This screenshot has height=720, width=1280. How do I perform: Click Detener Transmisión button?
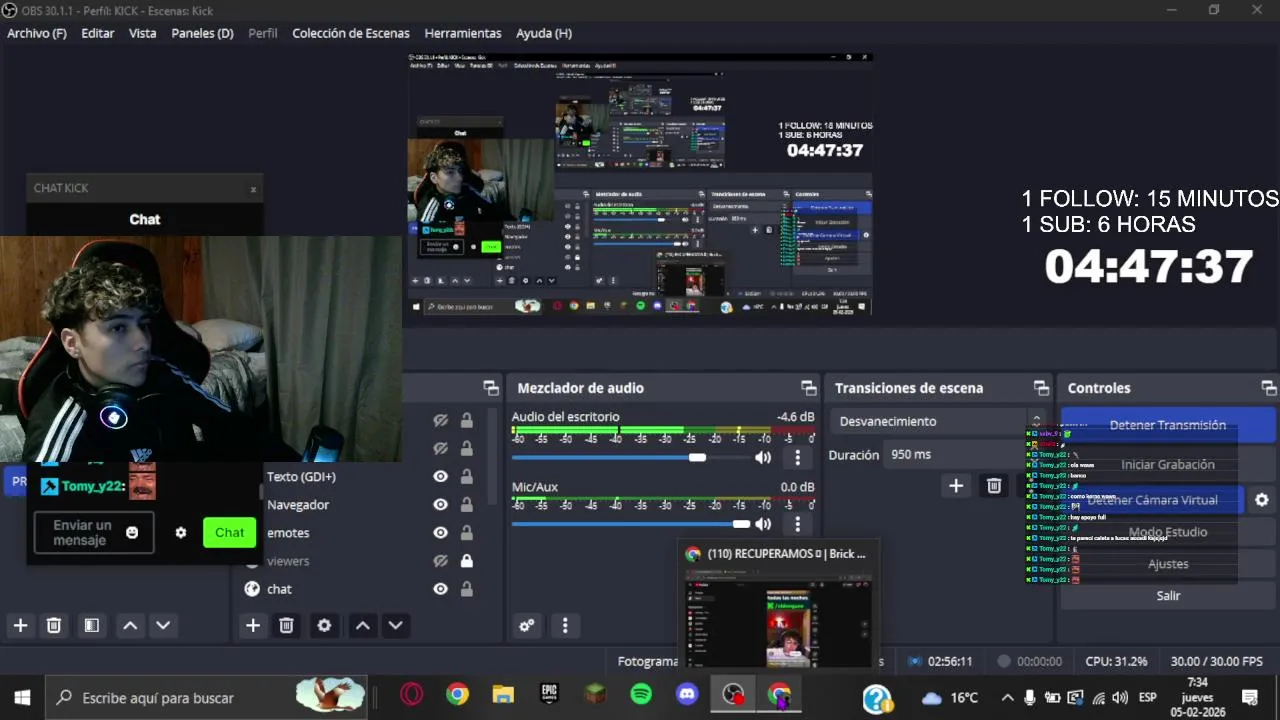pos(1168,425)
